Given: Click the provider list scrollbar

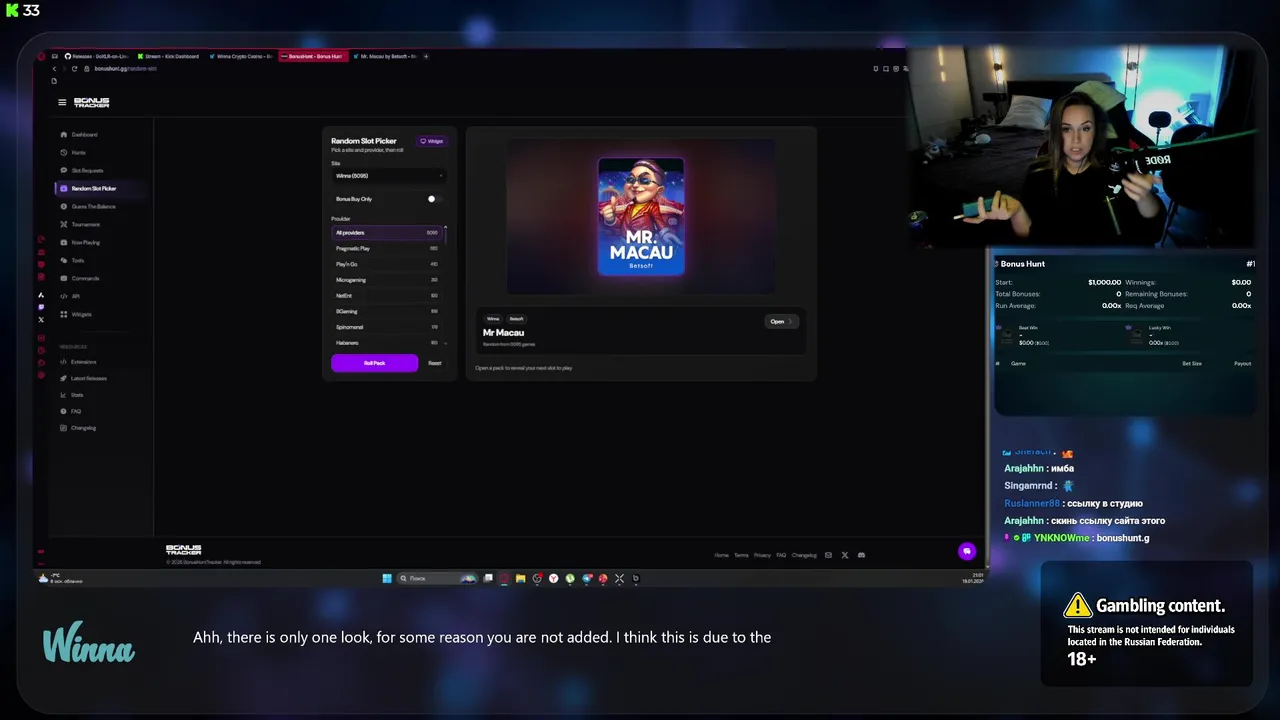Looking at the screenshot, I should coord(445,234).
